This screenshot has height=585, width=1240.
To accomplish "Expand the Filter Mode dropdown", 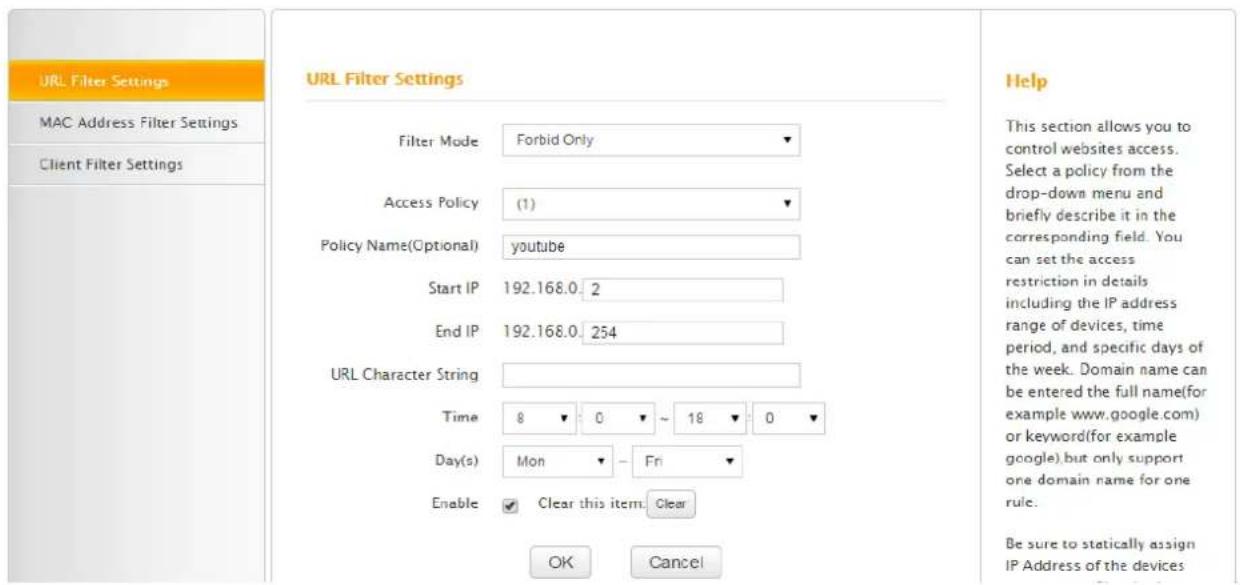I will pos(651,141).
